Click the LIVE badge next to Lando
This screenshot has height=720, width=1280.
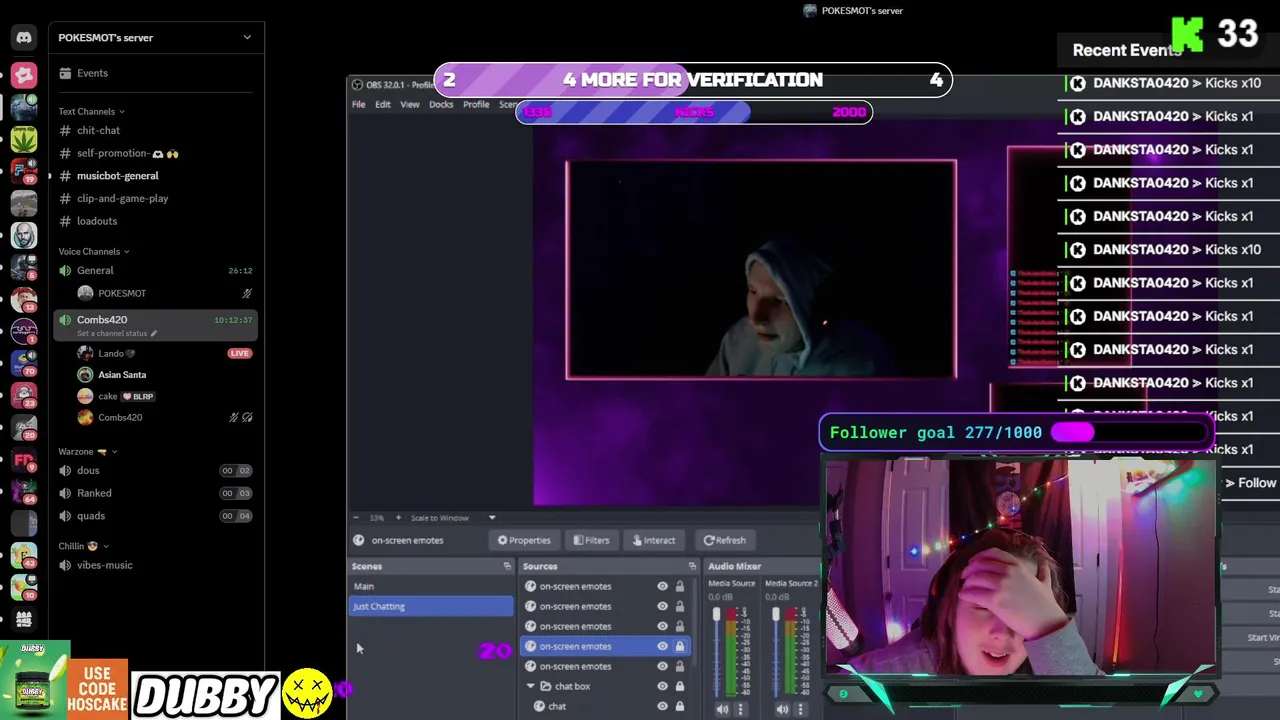pos(239,353)
